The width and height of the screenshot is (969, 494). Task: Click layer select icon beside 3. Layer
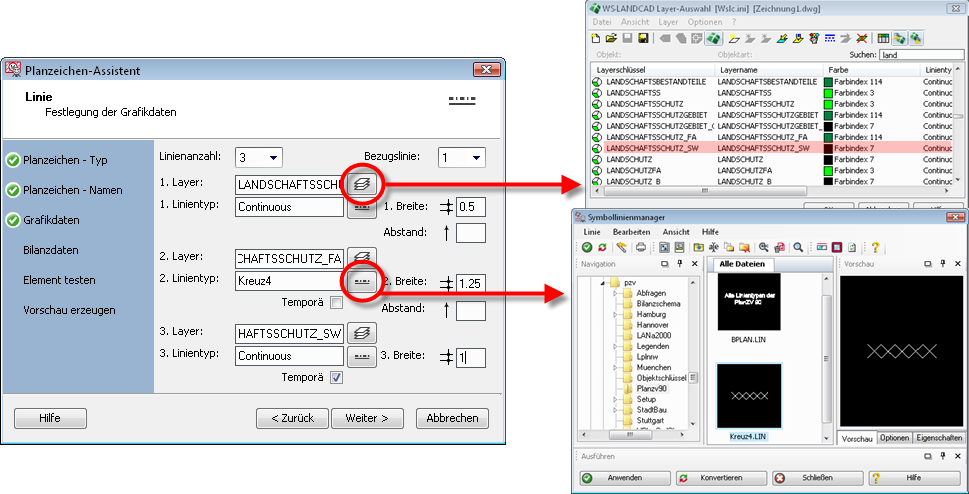[x=361, y=332]
